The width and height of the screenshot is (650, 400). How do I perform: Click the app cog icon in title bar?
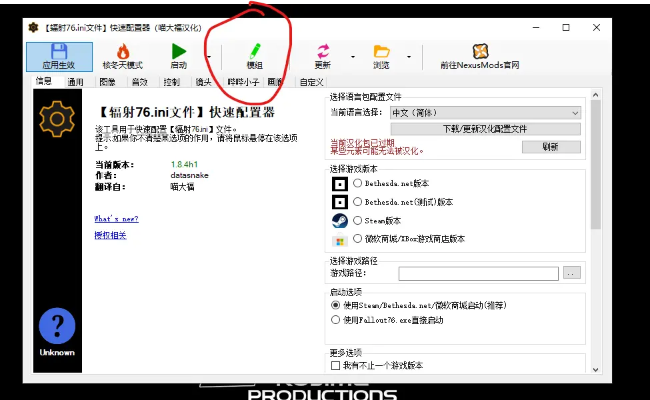pyautogui.click(x=33, y=28)
